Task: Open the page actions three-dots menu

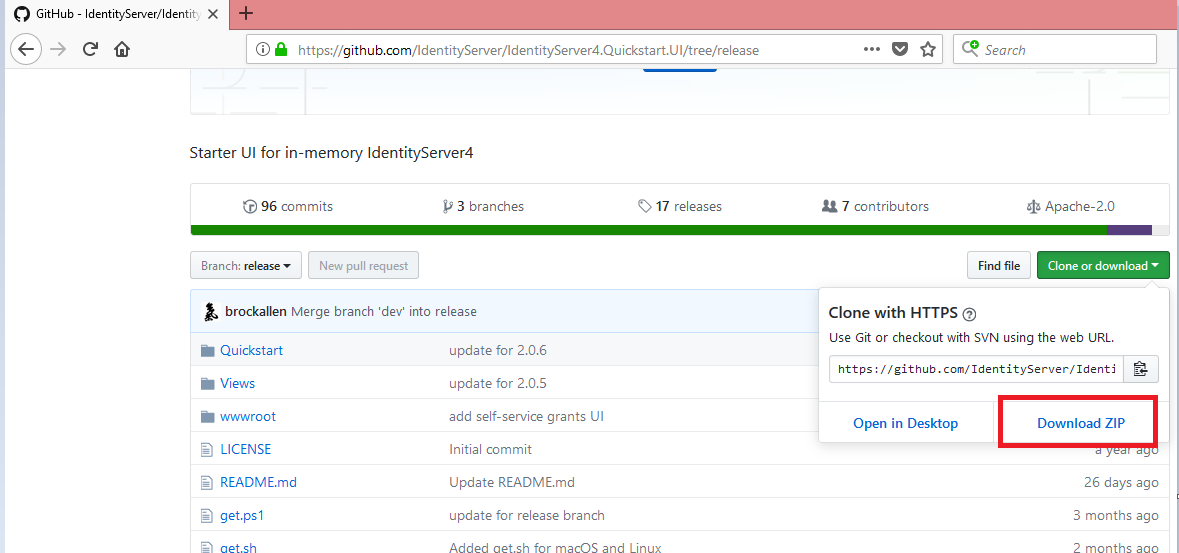Action: 871,50
